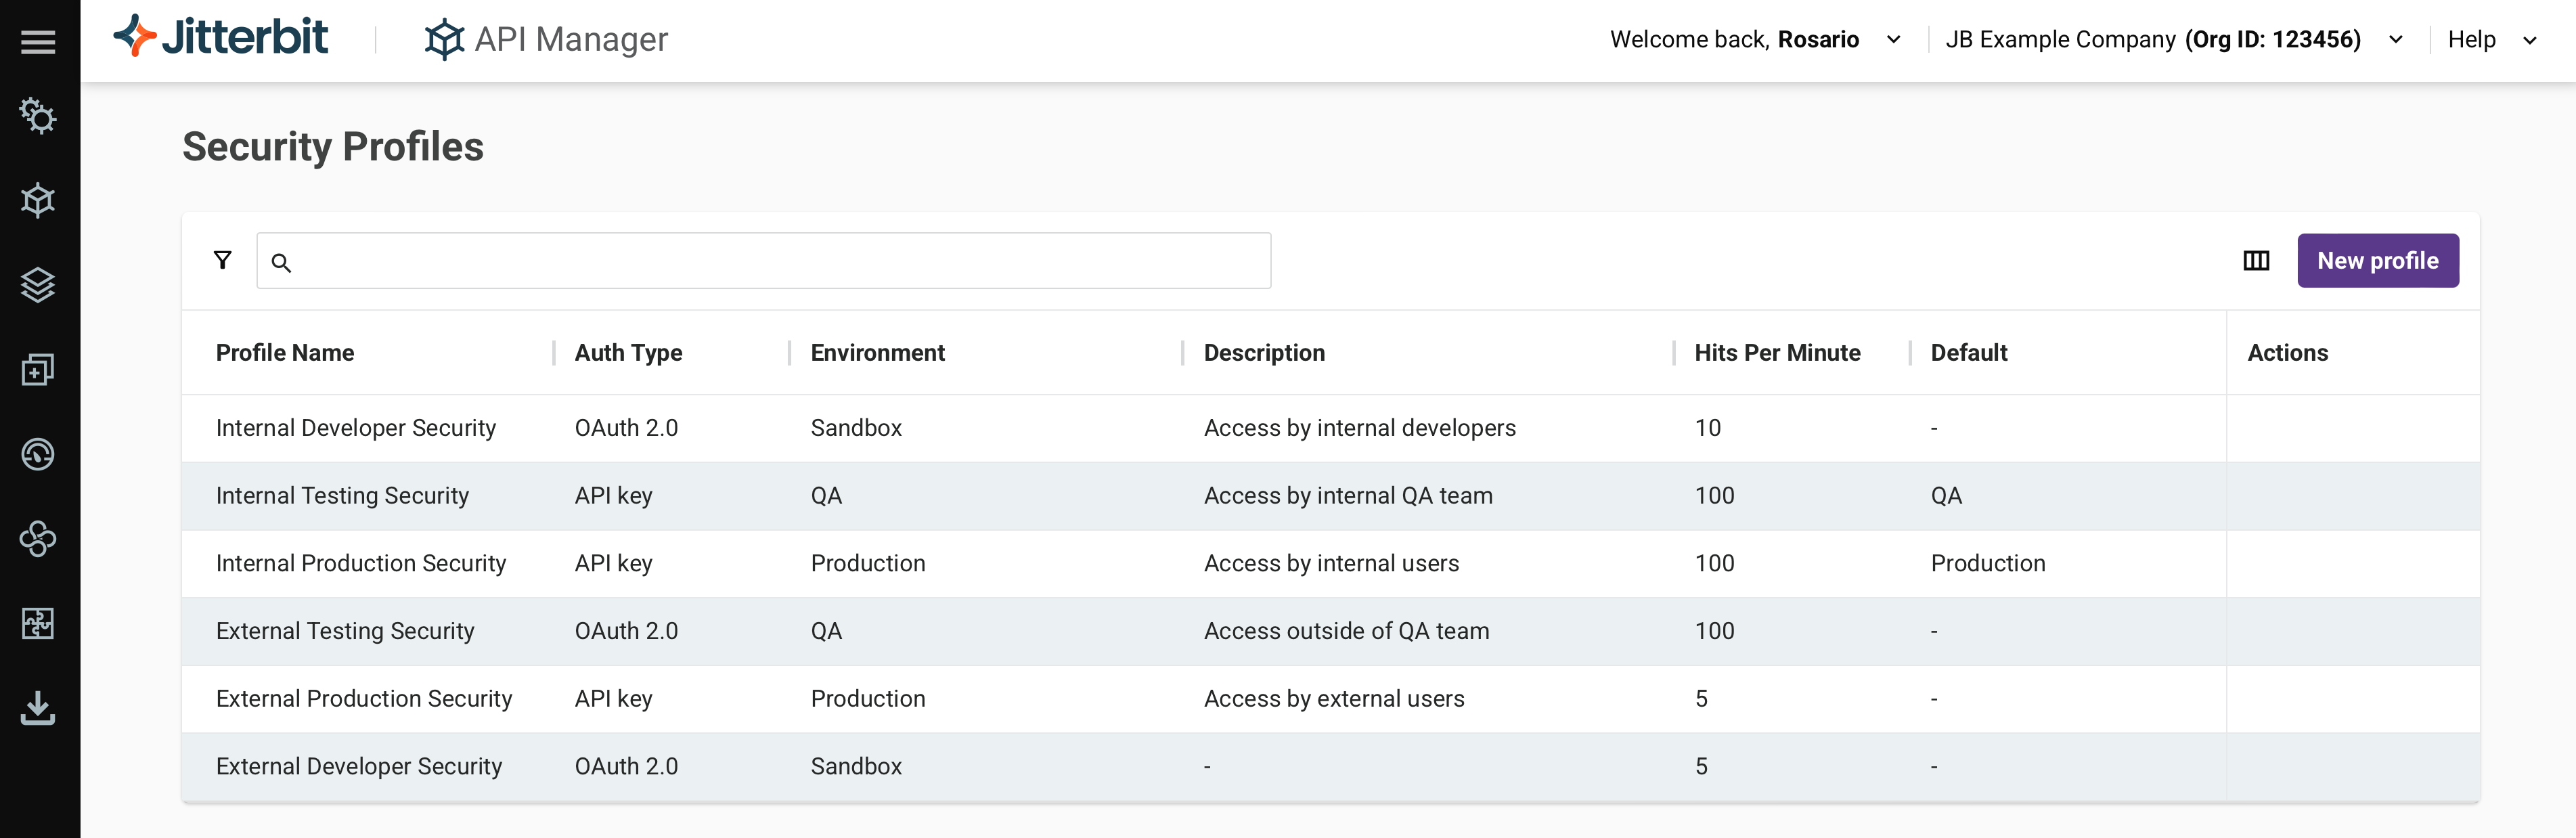The height and width of the screenshot is (838, 2576).
Task: Open the column chooser icon
Action: [x=2256, y=261]
